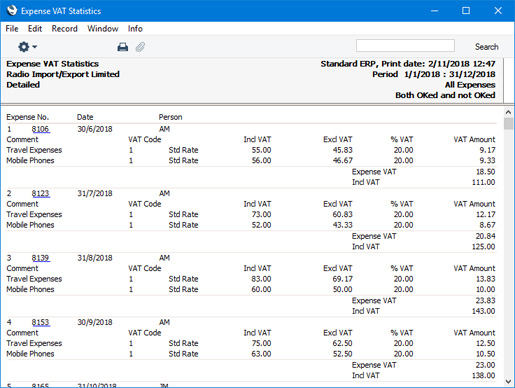Open the Info menu

point(135,29)
